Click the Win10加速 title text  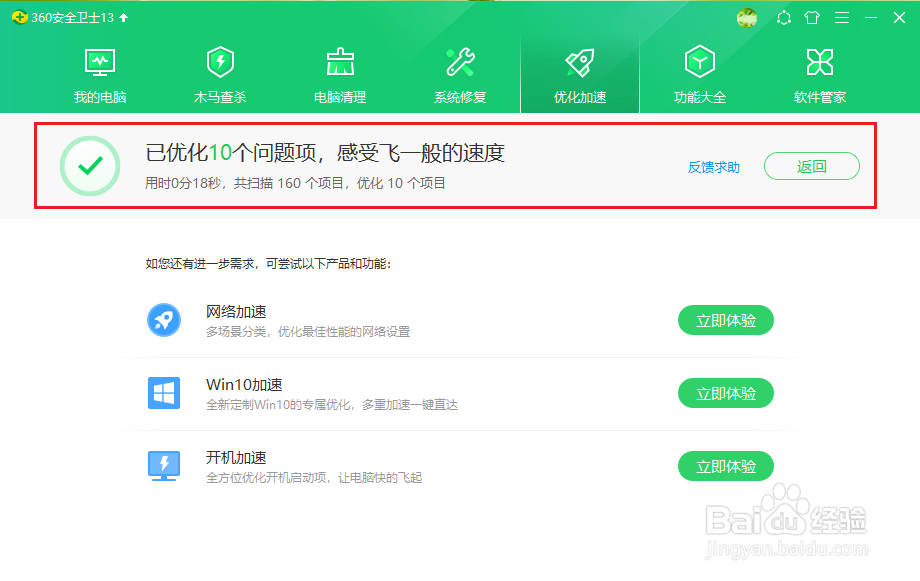pos(244,385)
